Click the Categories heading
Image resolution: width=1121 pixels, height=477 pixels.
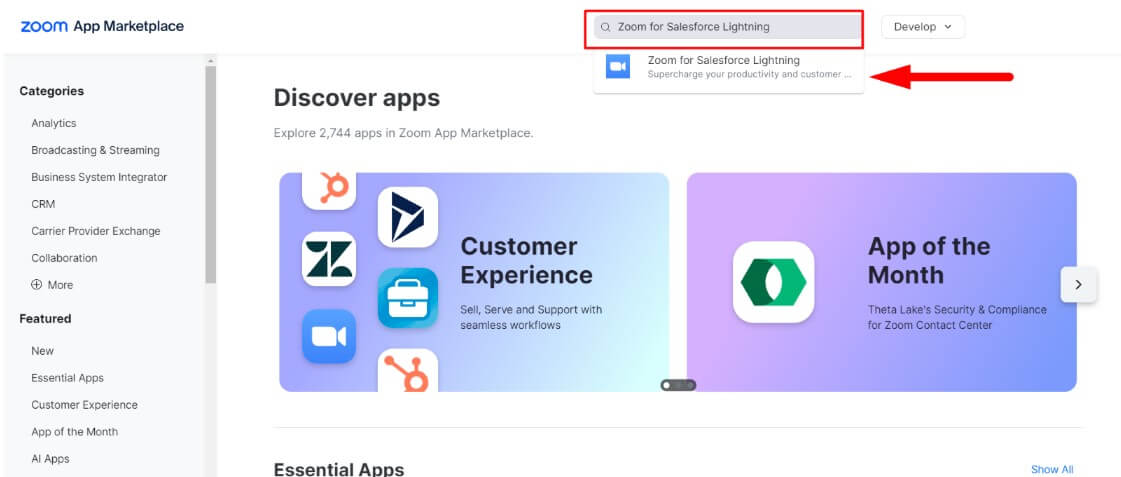pyautogui.click(x=51, y=91)
